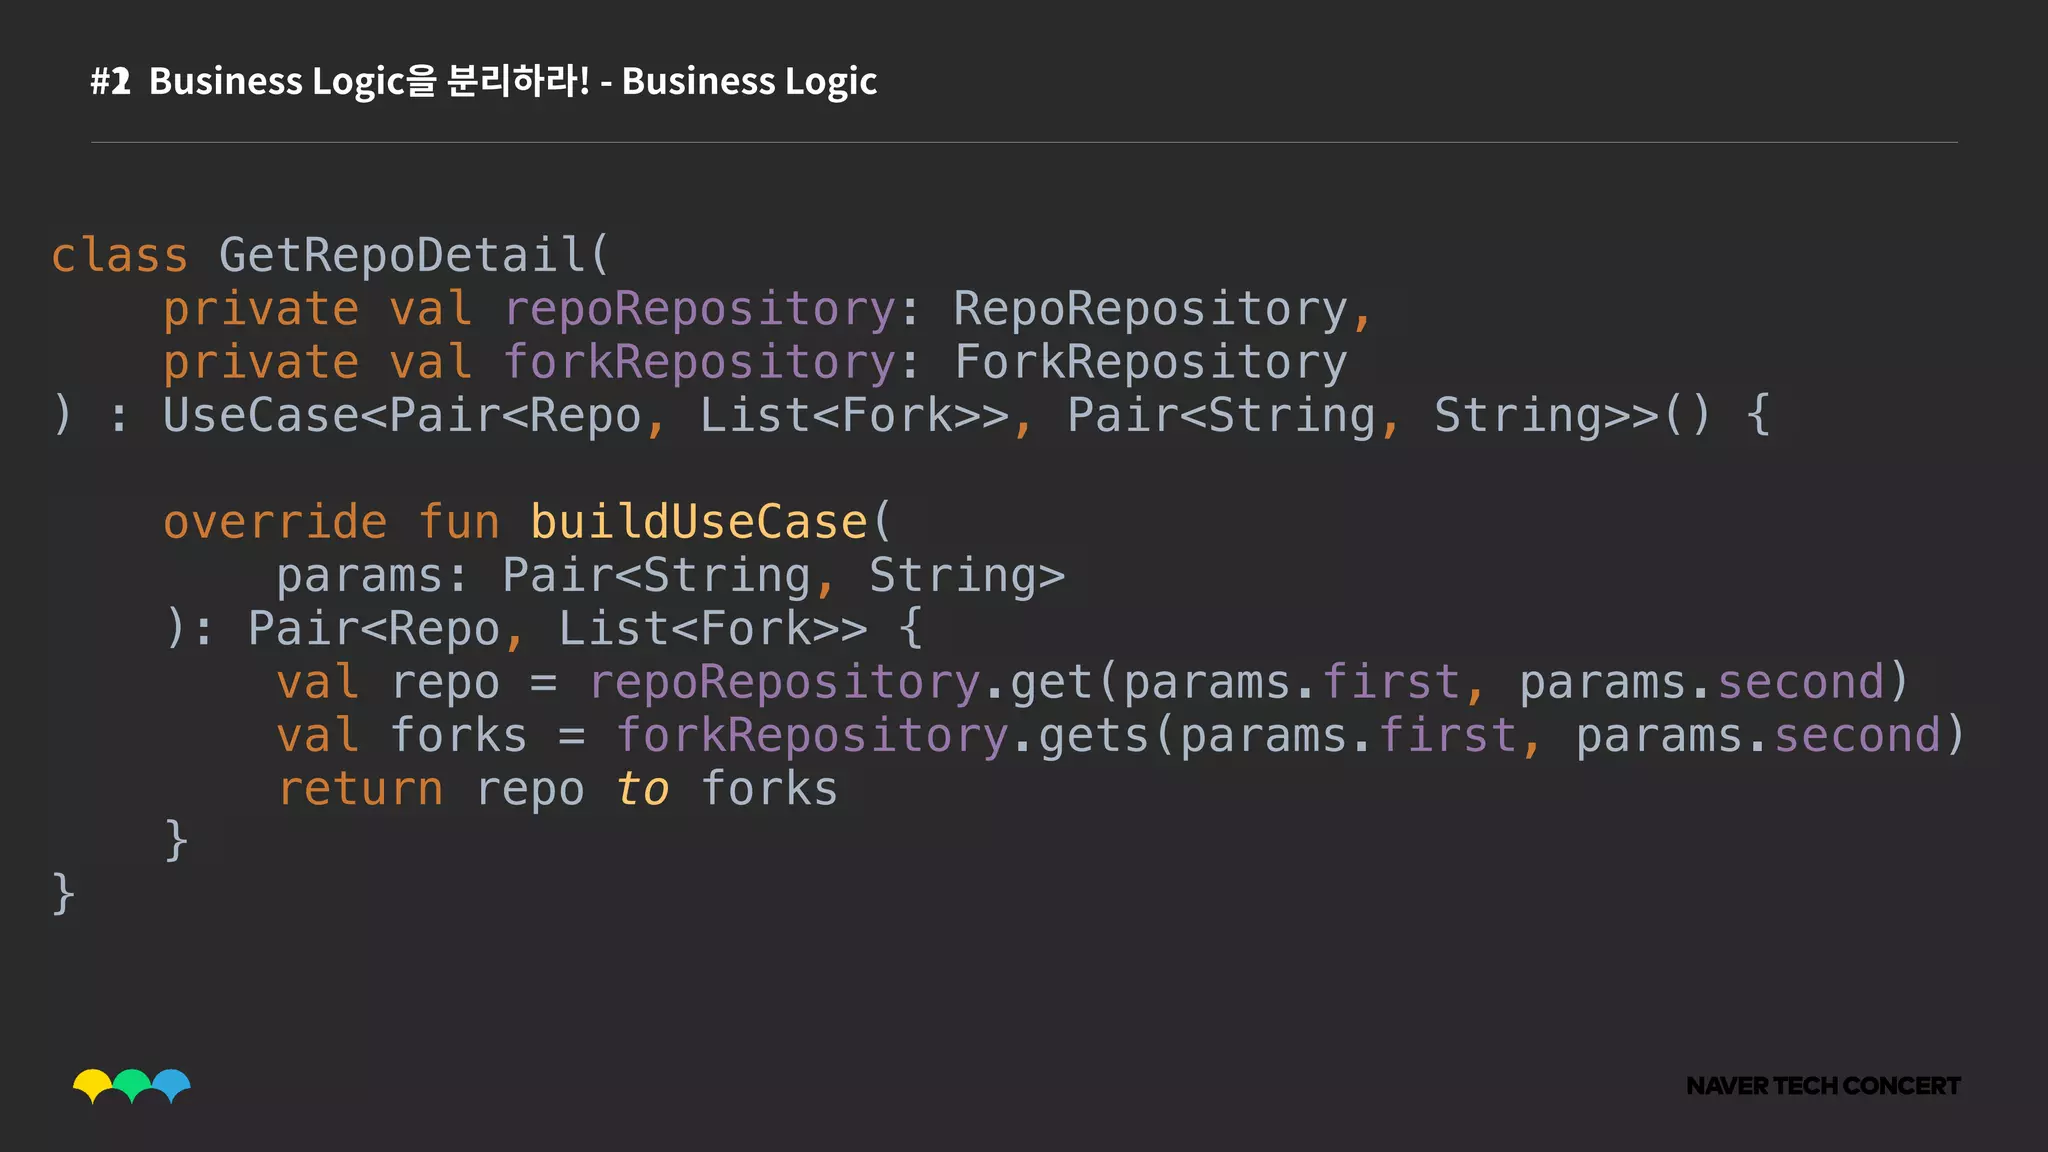Viewport: 2048px width, 1152px height.
Task: Click 'return repo to forks' statement
Action: point(557,789)
